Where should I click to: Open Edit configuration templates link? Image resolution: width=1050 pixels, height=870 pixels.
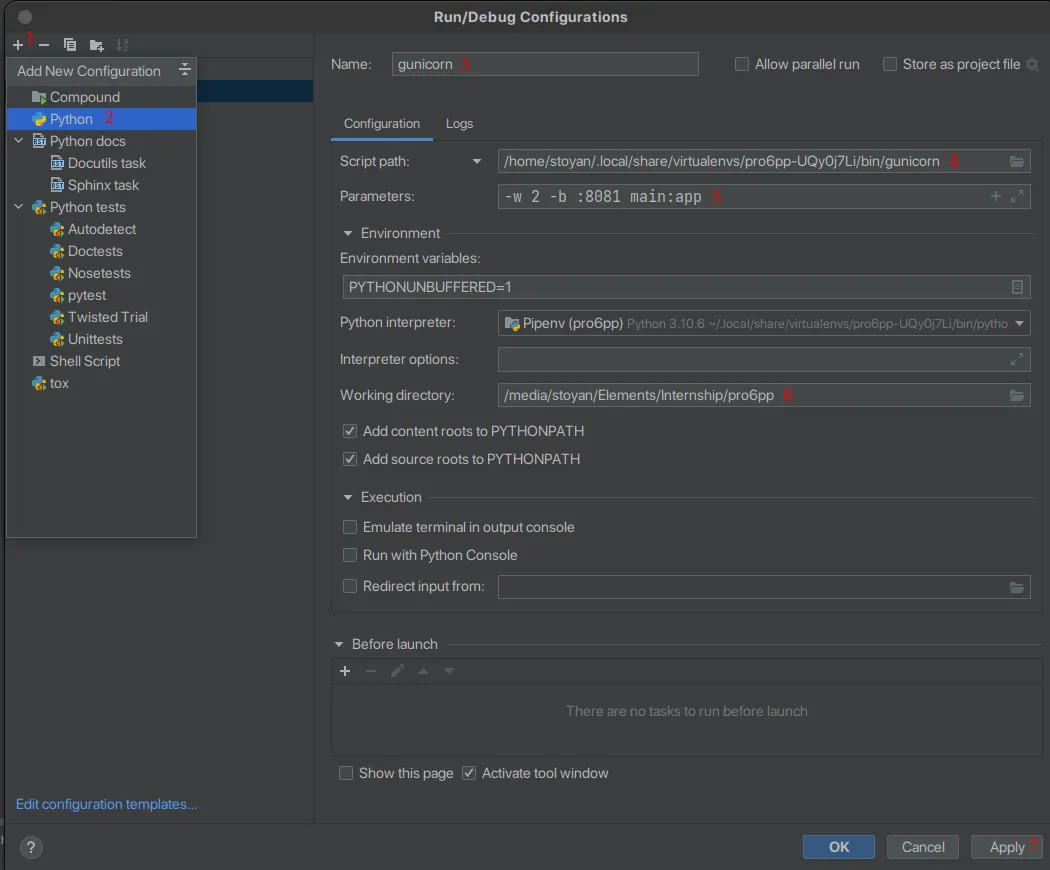tap(106, 804)
